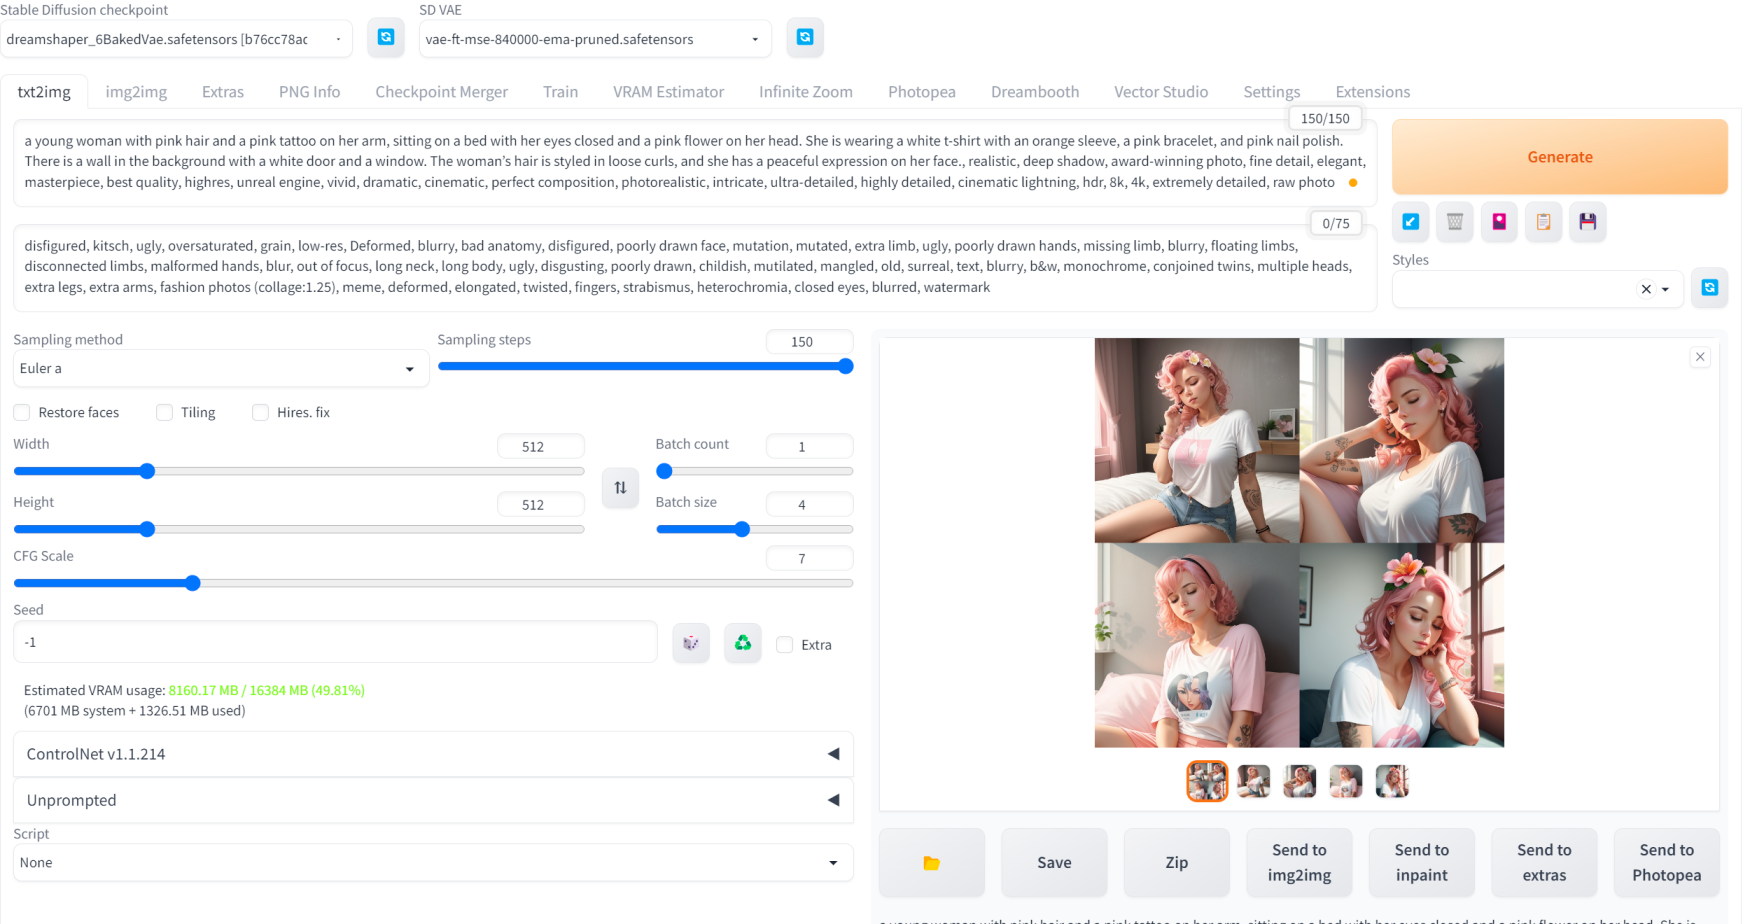Viewport: 1757px width, 924px height.
Task: Open the Checkpoint Merger tab
Action: tap(441, 91)
